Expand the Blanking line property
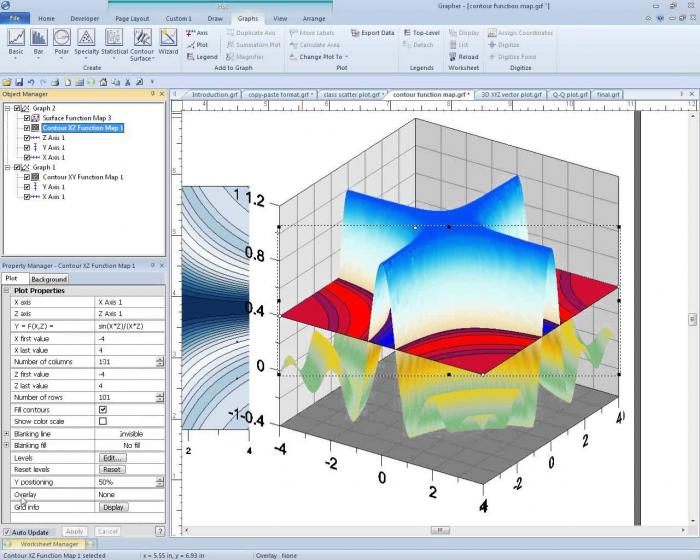Image resolution: width=700 pixels, height=560 pixels. pos(6,434)
